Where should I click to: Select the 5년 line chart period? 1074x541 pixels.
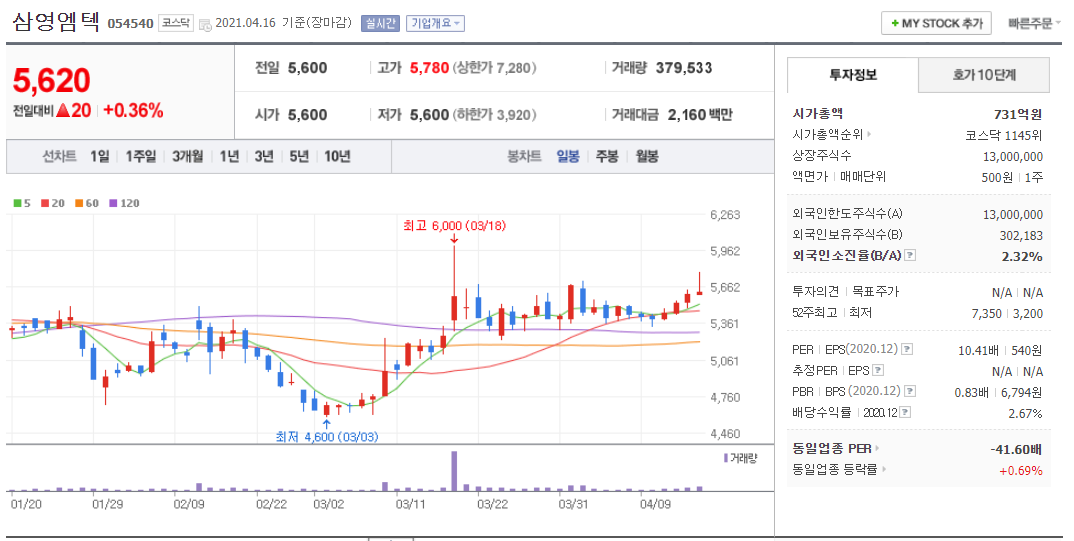[299, 157]
